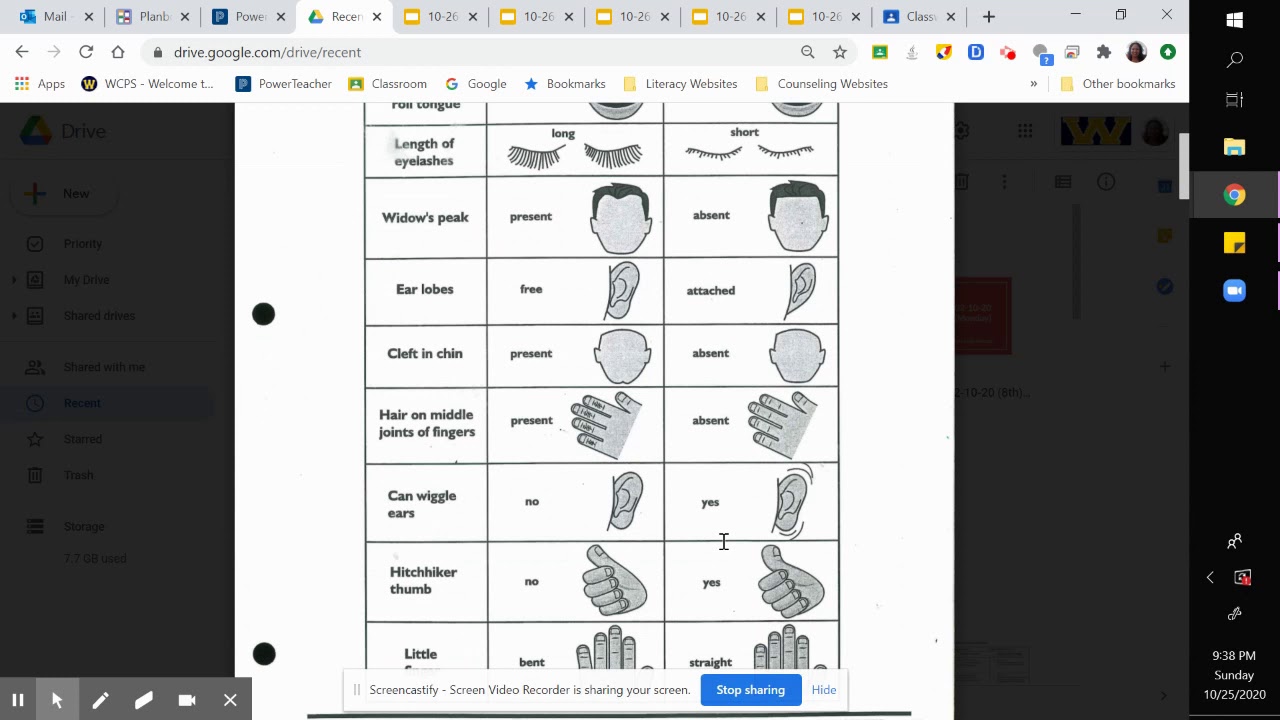Screen dimensions: 1280x720
Task: Reload the current page
Action: pyautogui.click(x=86, y=52)
